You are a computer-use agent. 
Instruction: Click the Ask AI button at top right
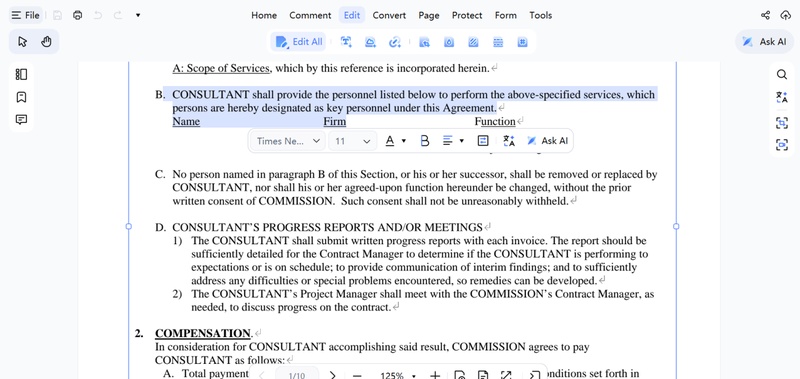coord(764,42)
